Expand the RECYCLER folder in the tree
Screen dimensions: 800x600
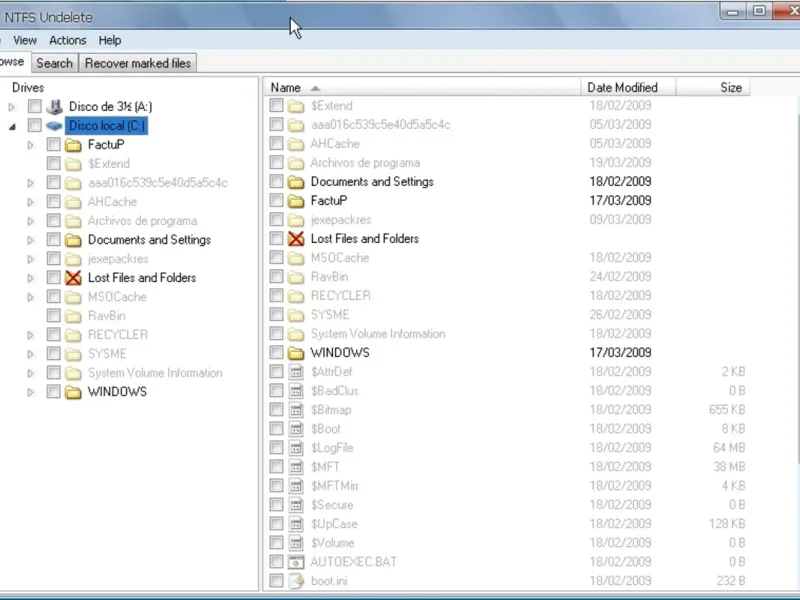(31, 336)
